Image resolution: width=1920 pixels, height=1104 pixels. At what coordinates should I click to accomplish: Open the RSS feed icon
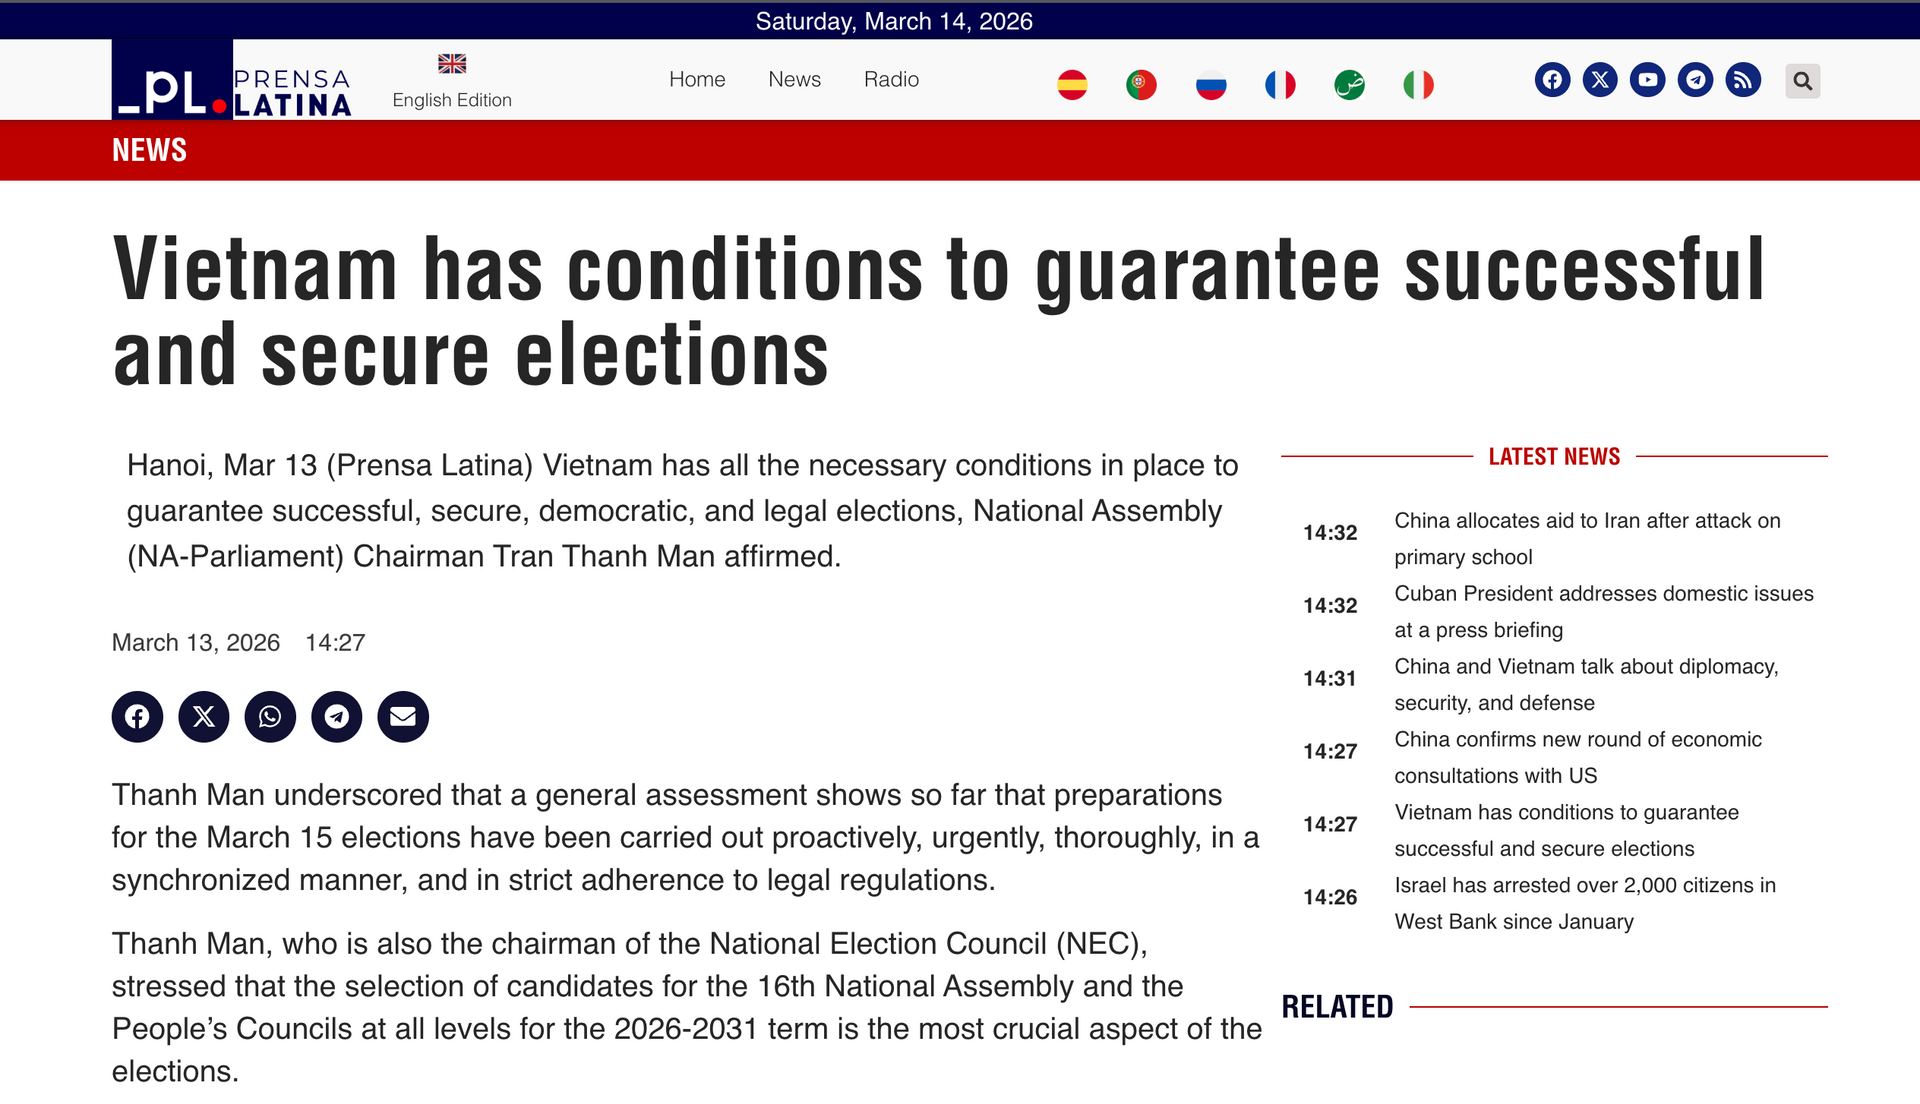1743,80
